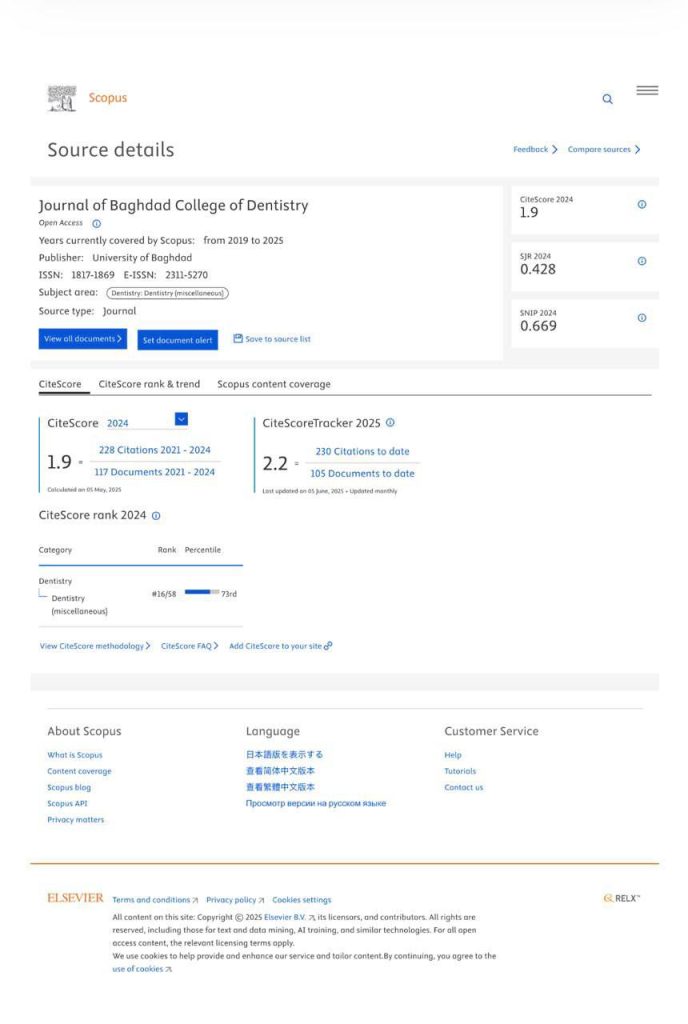Switch to Scopus content coverage tab
Viewport: 688px width, 1024px height.
coord(274,384)
